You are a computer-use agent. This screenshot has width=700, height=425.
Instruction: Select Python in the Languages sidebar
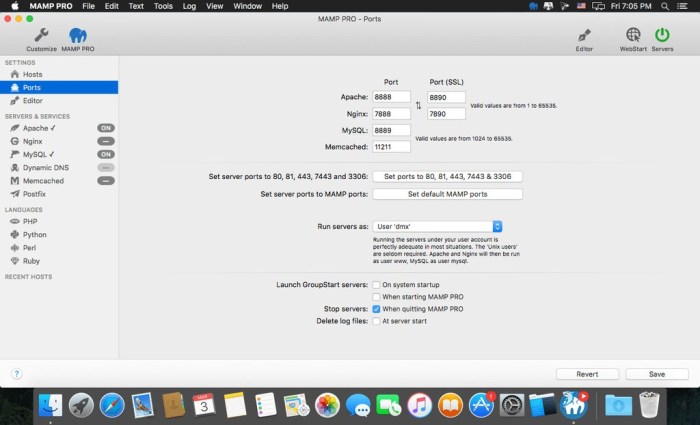[x=35, y=234]
